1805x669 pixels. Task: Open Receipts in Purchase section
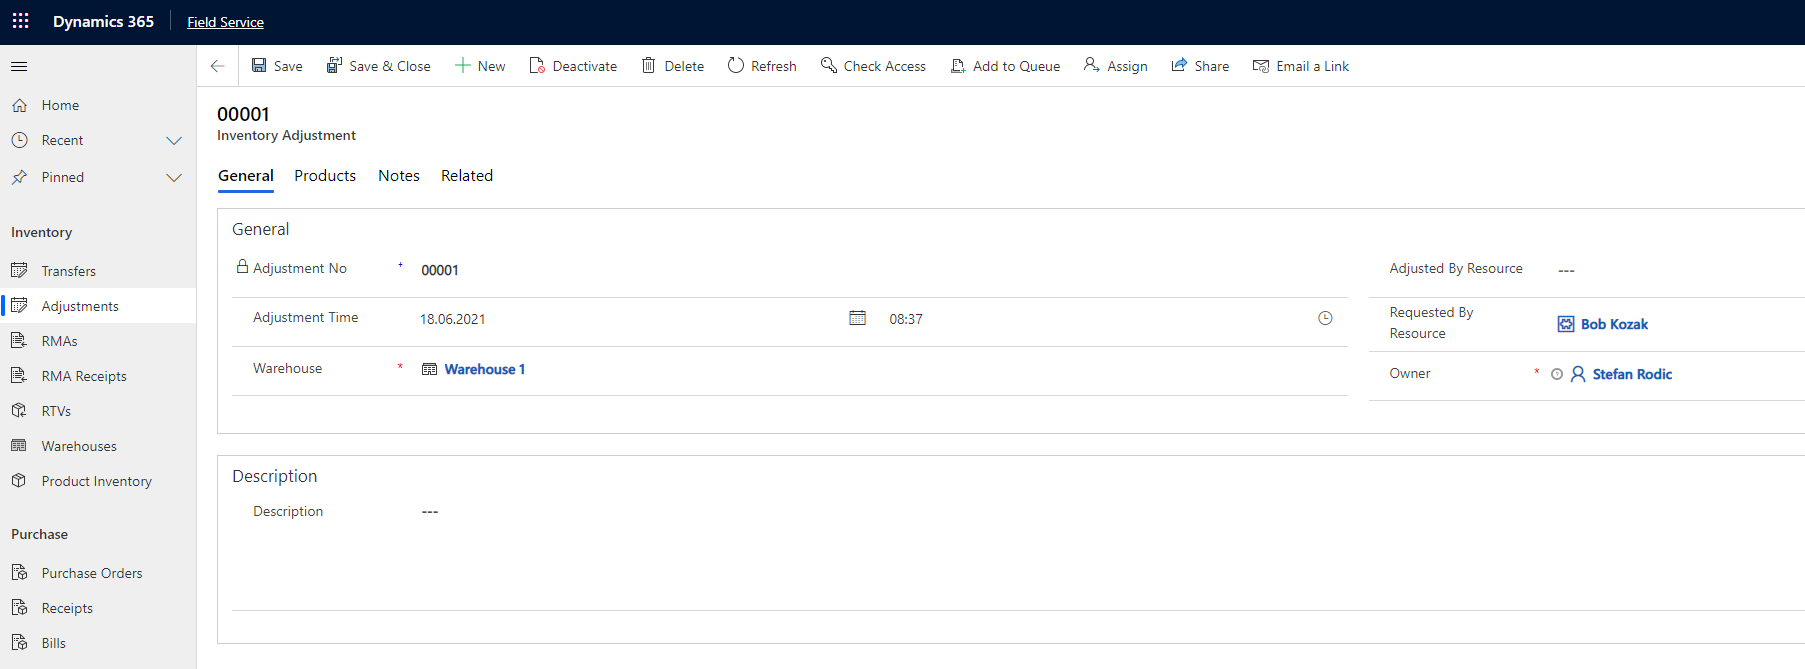98,608
